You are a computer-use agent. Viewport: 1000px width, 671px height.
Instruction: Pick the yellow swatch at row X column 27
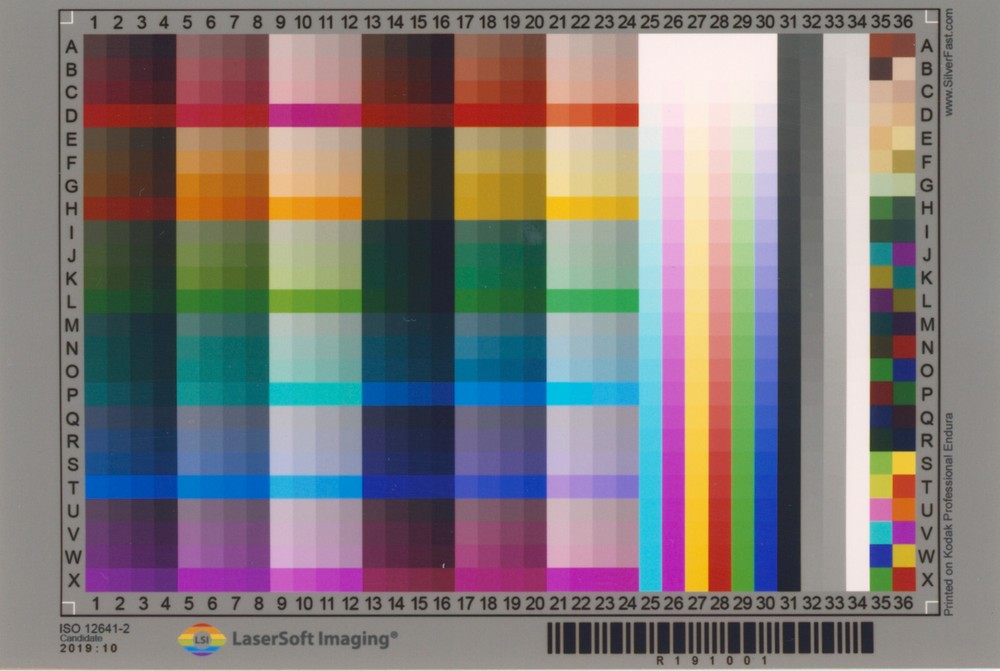tap(696, 579)
